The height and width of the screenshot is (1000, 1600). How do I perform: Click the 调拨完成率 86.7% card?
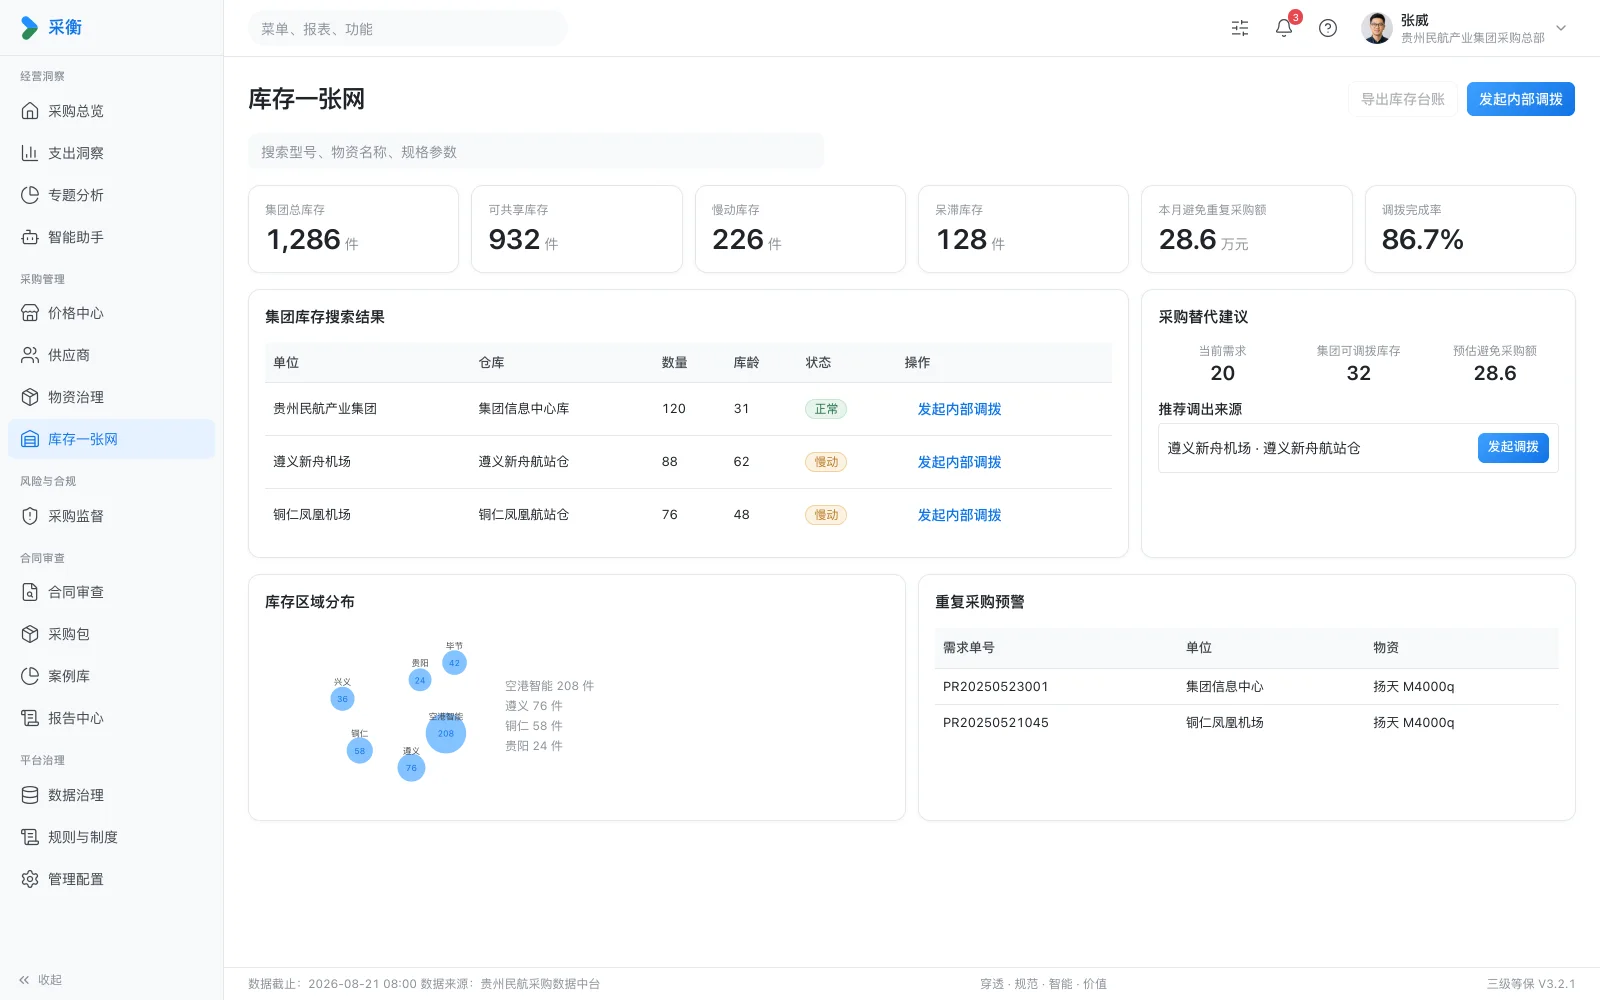coord(1470,229)
